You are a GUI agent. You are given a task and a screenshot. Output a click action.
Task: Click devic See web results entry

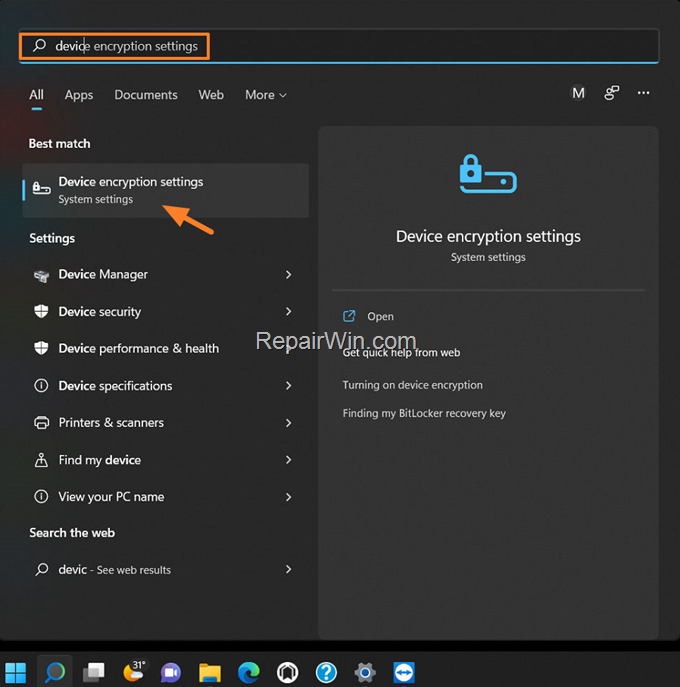point(166,570)
